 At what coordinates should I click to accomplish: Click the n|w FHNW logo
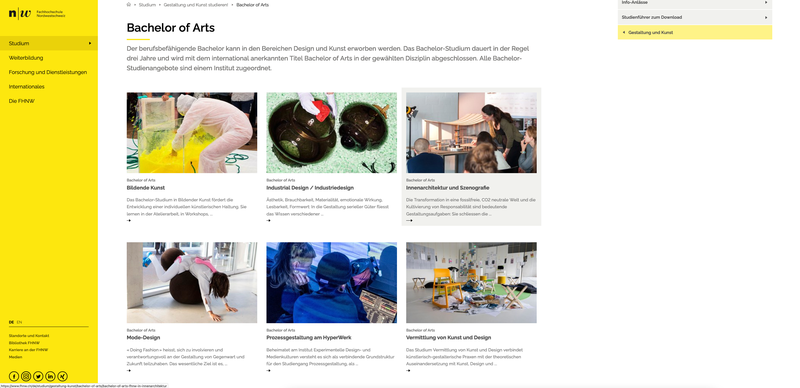[x=19, y=13]
